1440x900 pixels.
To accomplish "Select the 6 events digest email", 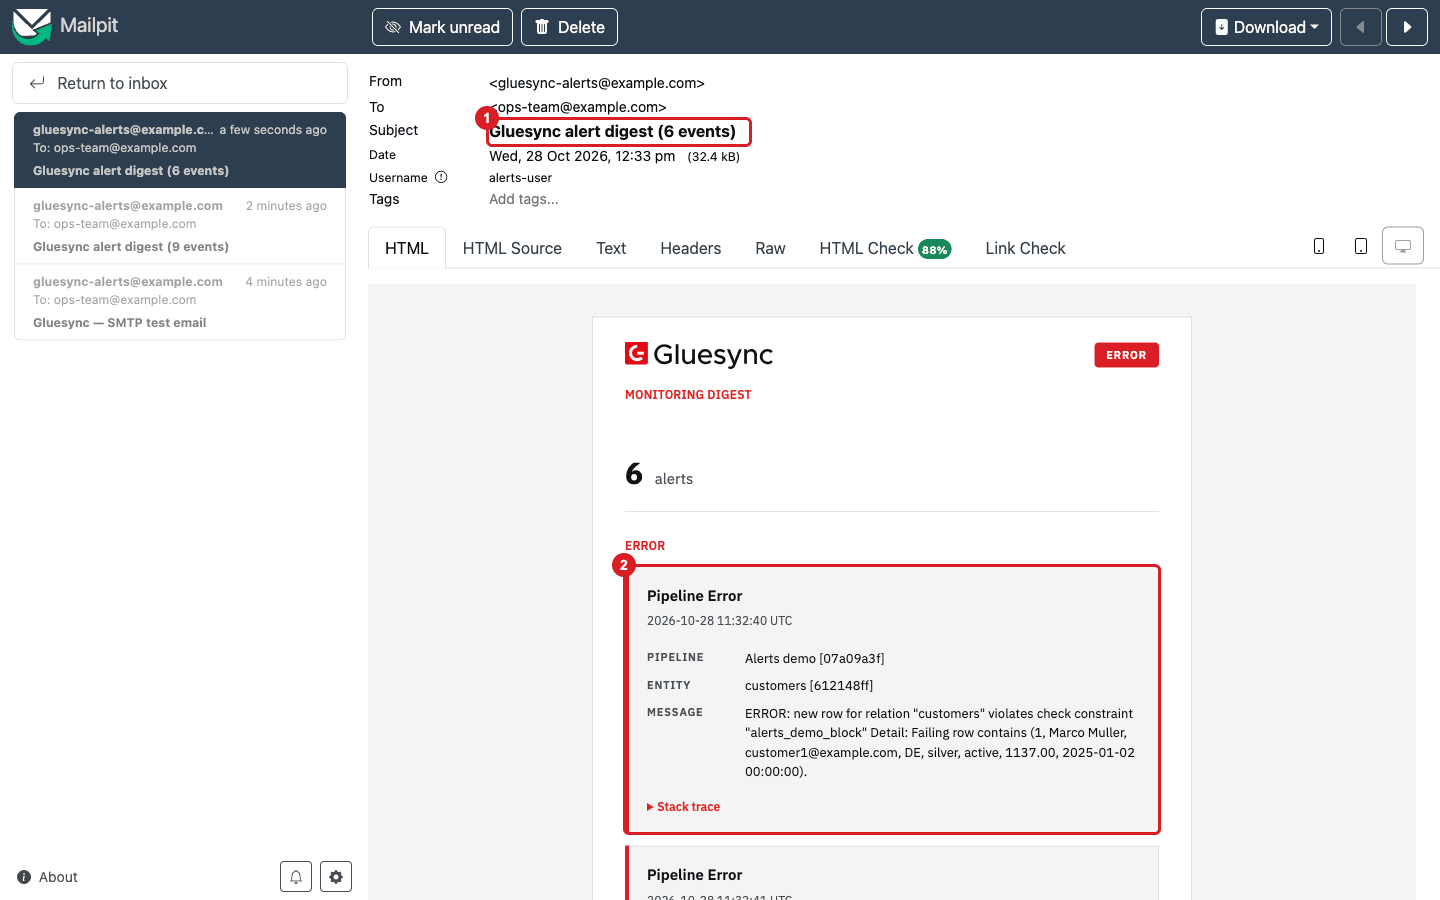I will [x=180, y=150].
